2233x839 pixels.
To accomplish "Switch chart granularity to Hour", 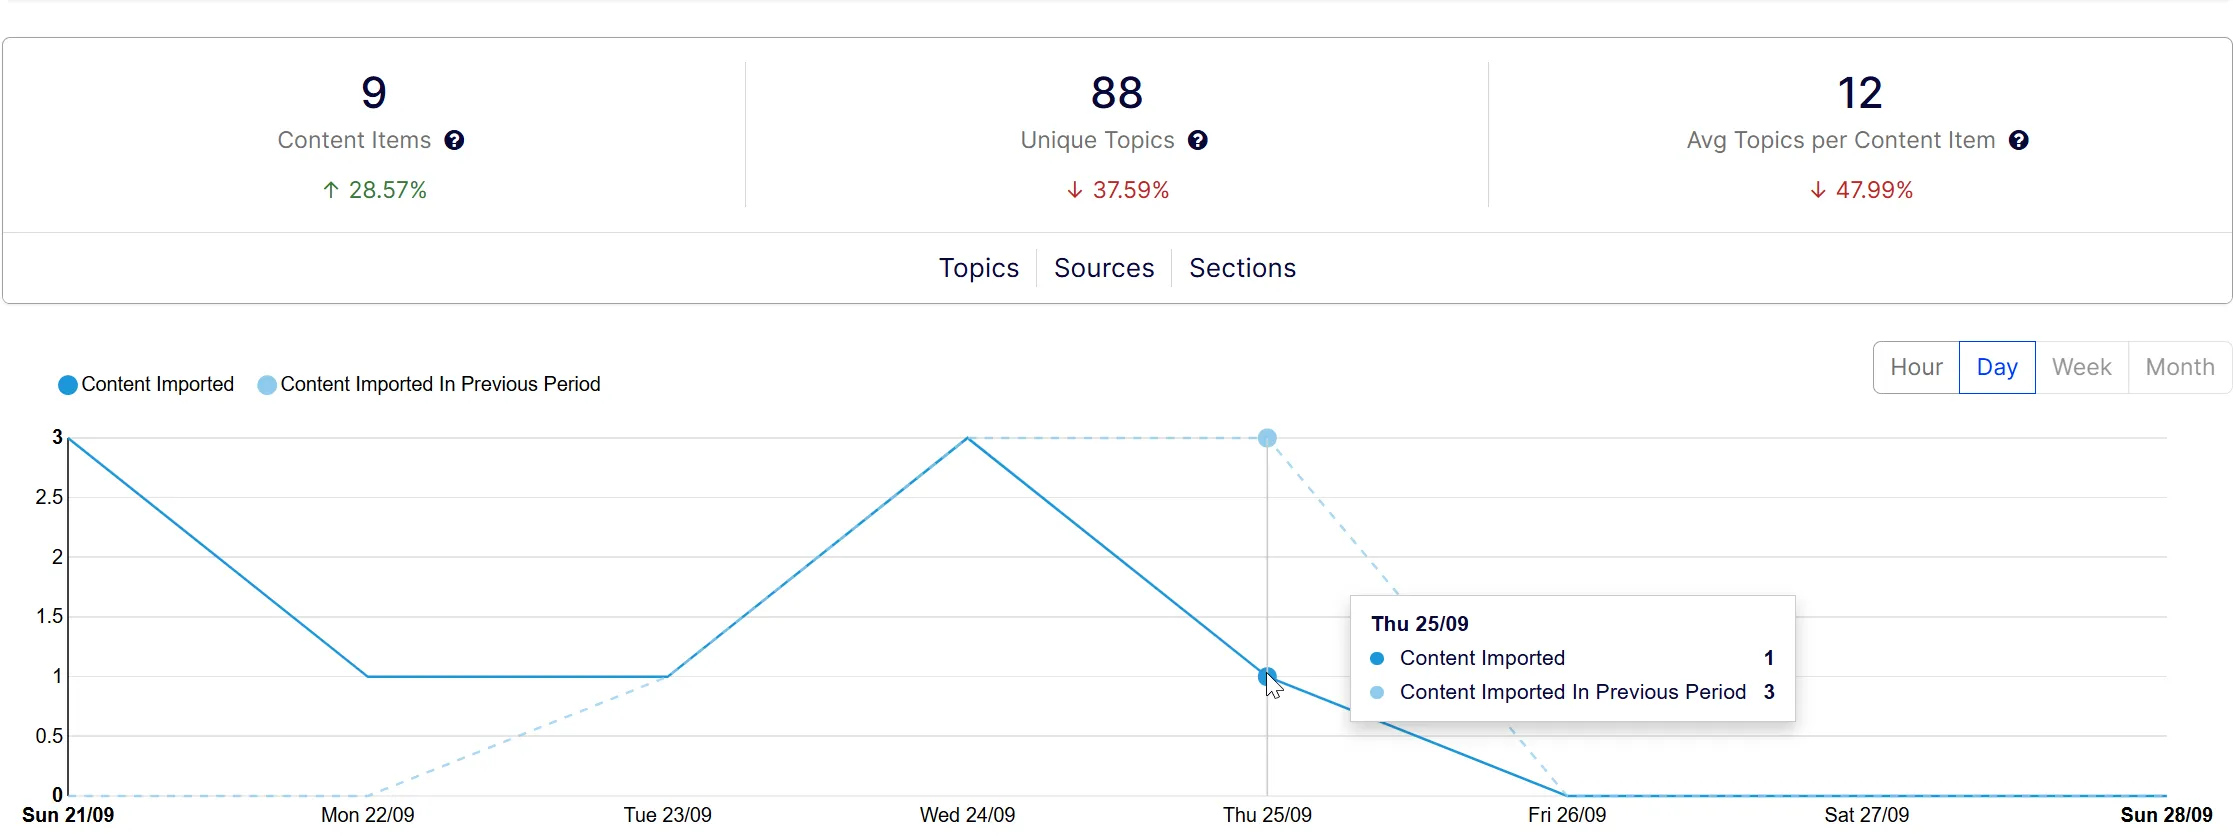I will (x=1916, y=368).
